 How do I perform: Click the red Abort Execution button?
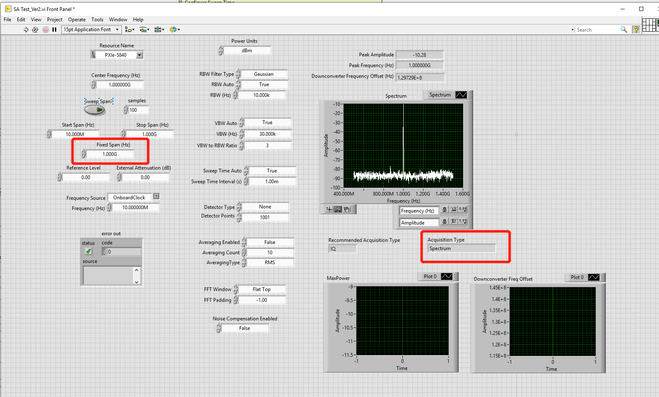(x=45, y=29)
